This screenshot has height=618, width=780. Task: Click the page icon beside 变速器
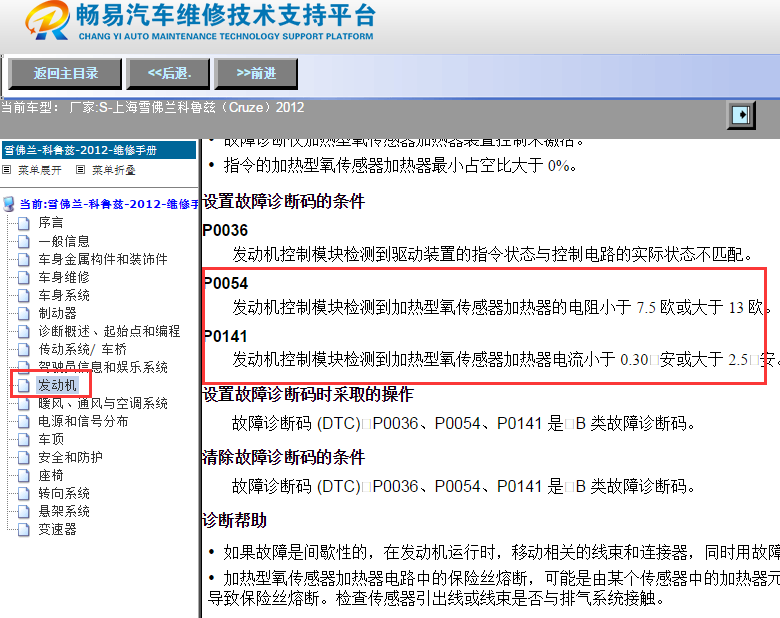coord(23,529)
